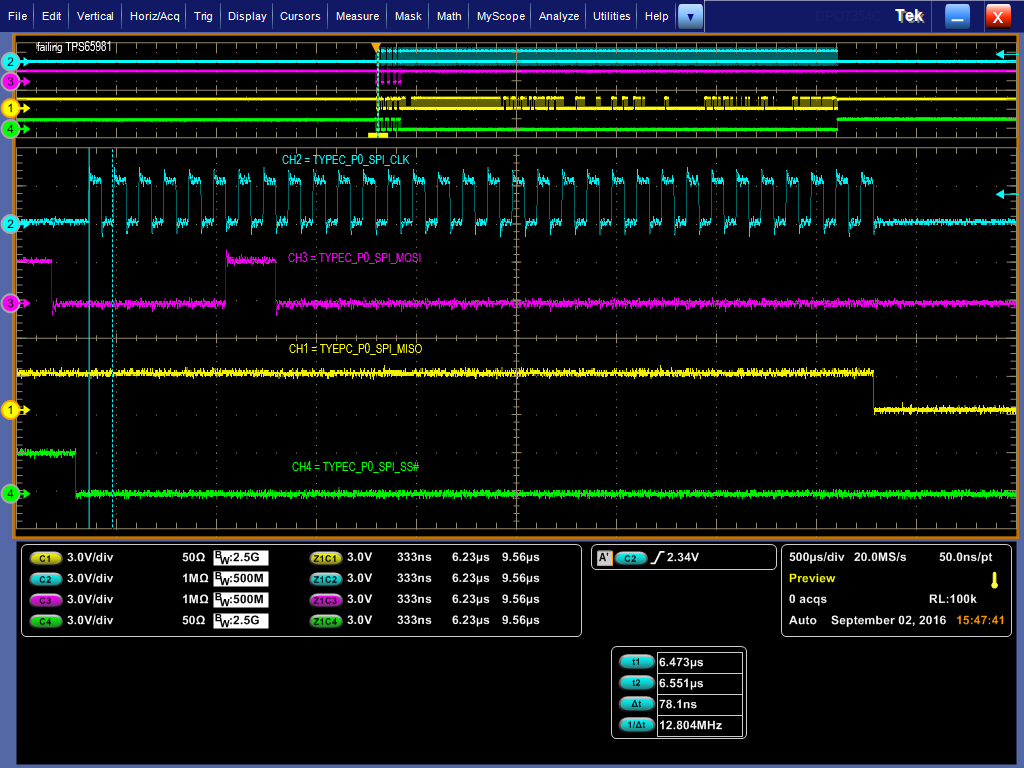Open the Cursors menu
The image size is (1024, 768).
300,16
